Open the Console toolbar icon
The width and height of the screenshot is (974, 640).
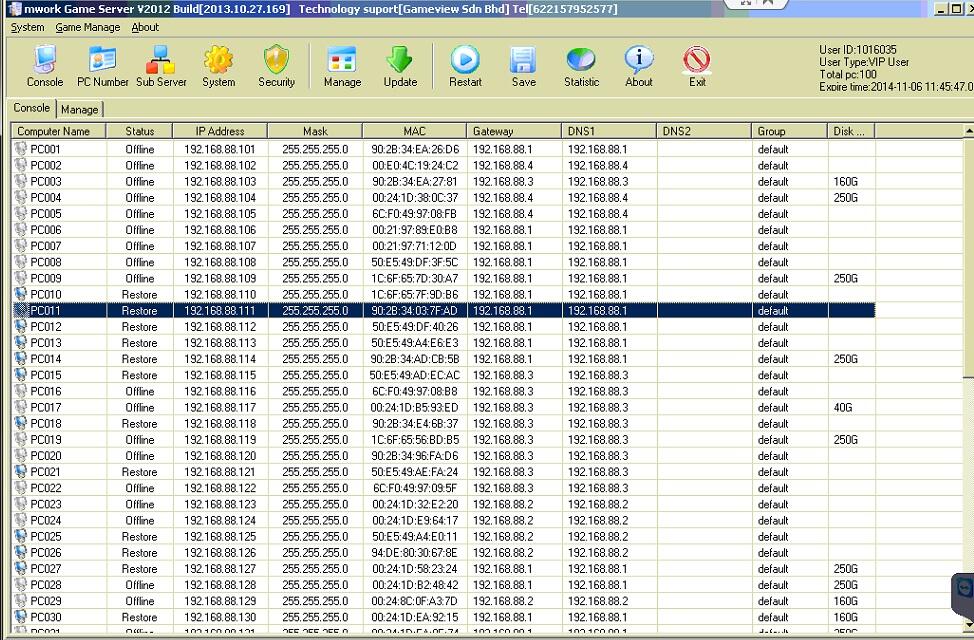44,65
